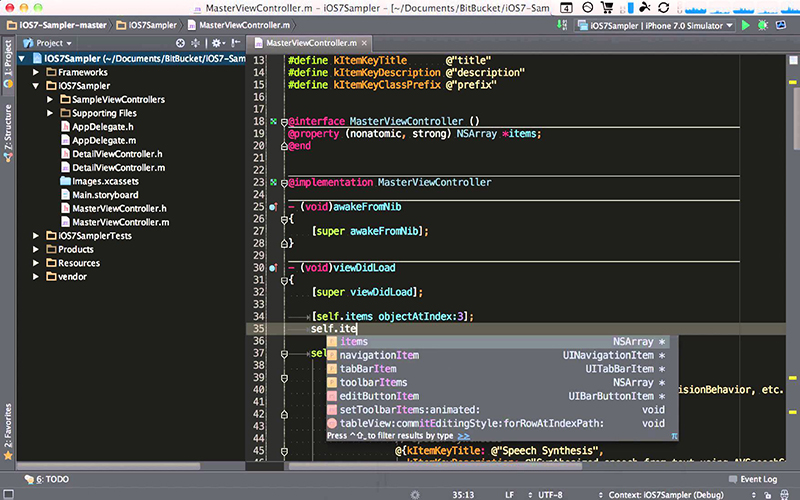Click the override gutter icon on line 30

click(273, 267)
